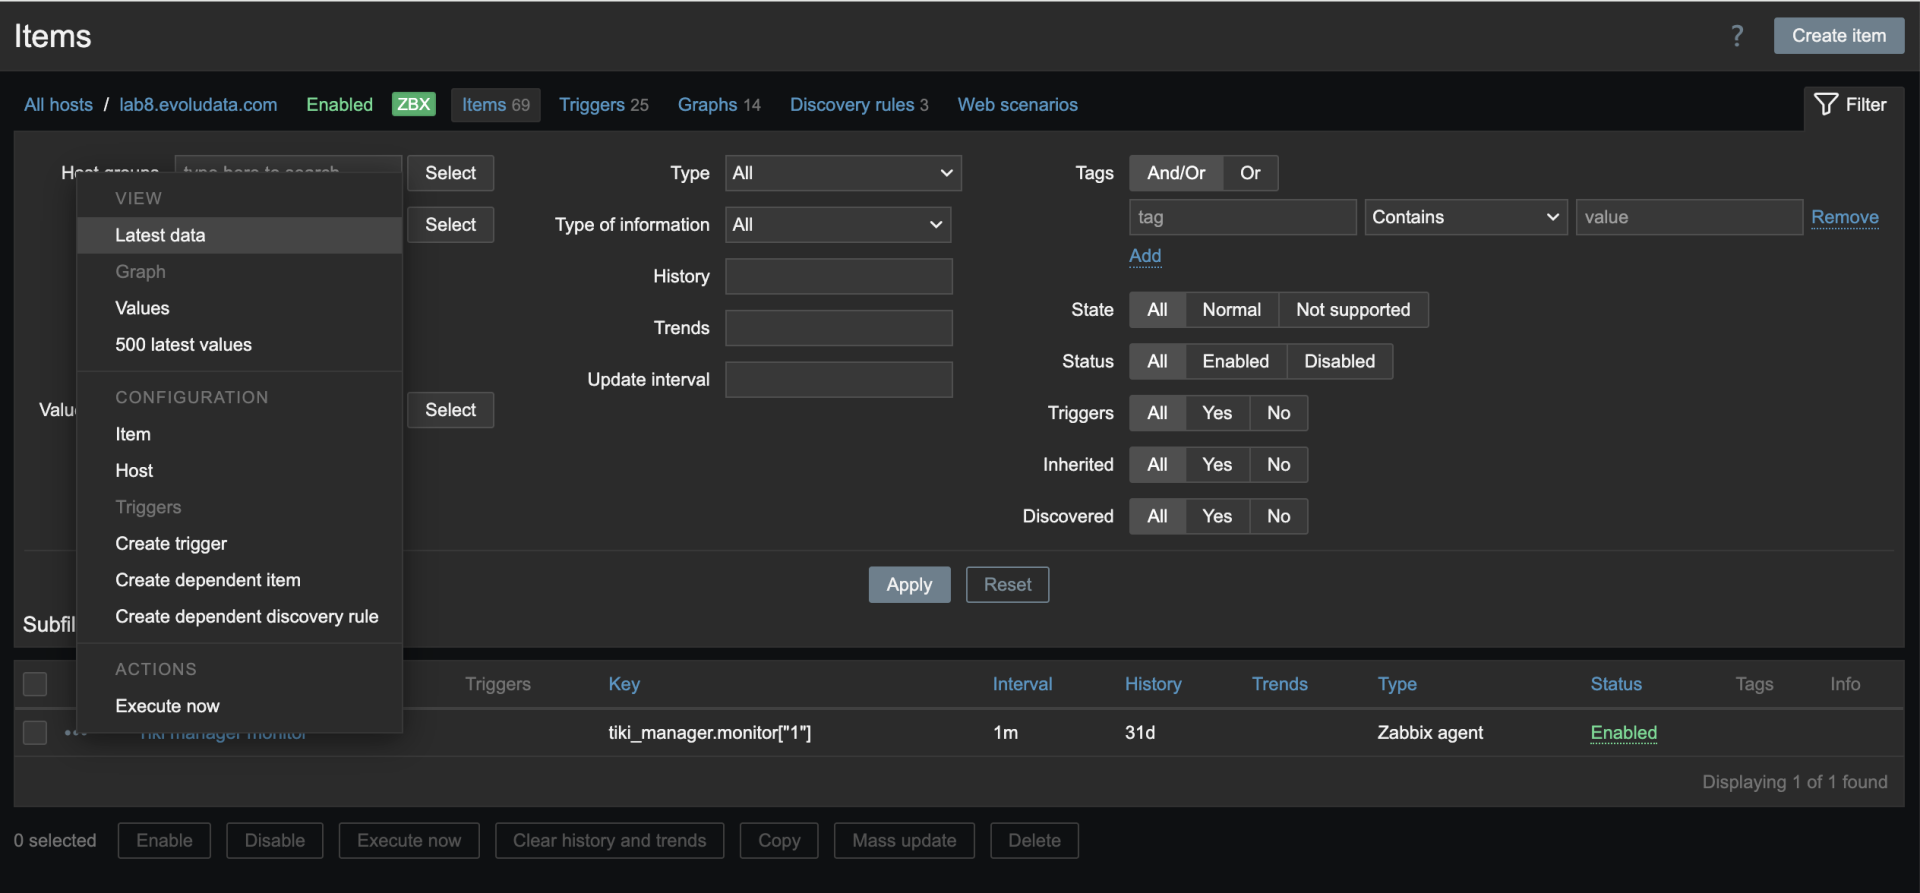
Task: Sort table by Type column
Action: pos(1396,684)
